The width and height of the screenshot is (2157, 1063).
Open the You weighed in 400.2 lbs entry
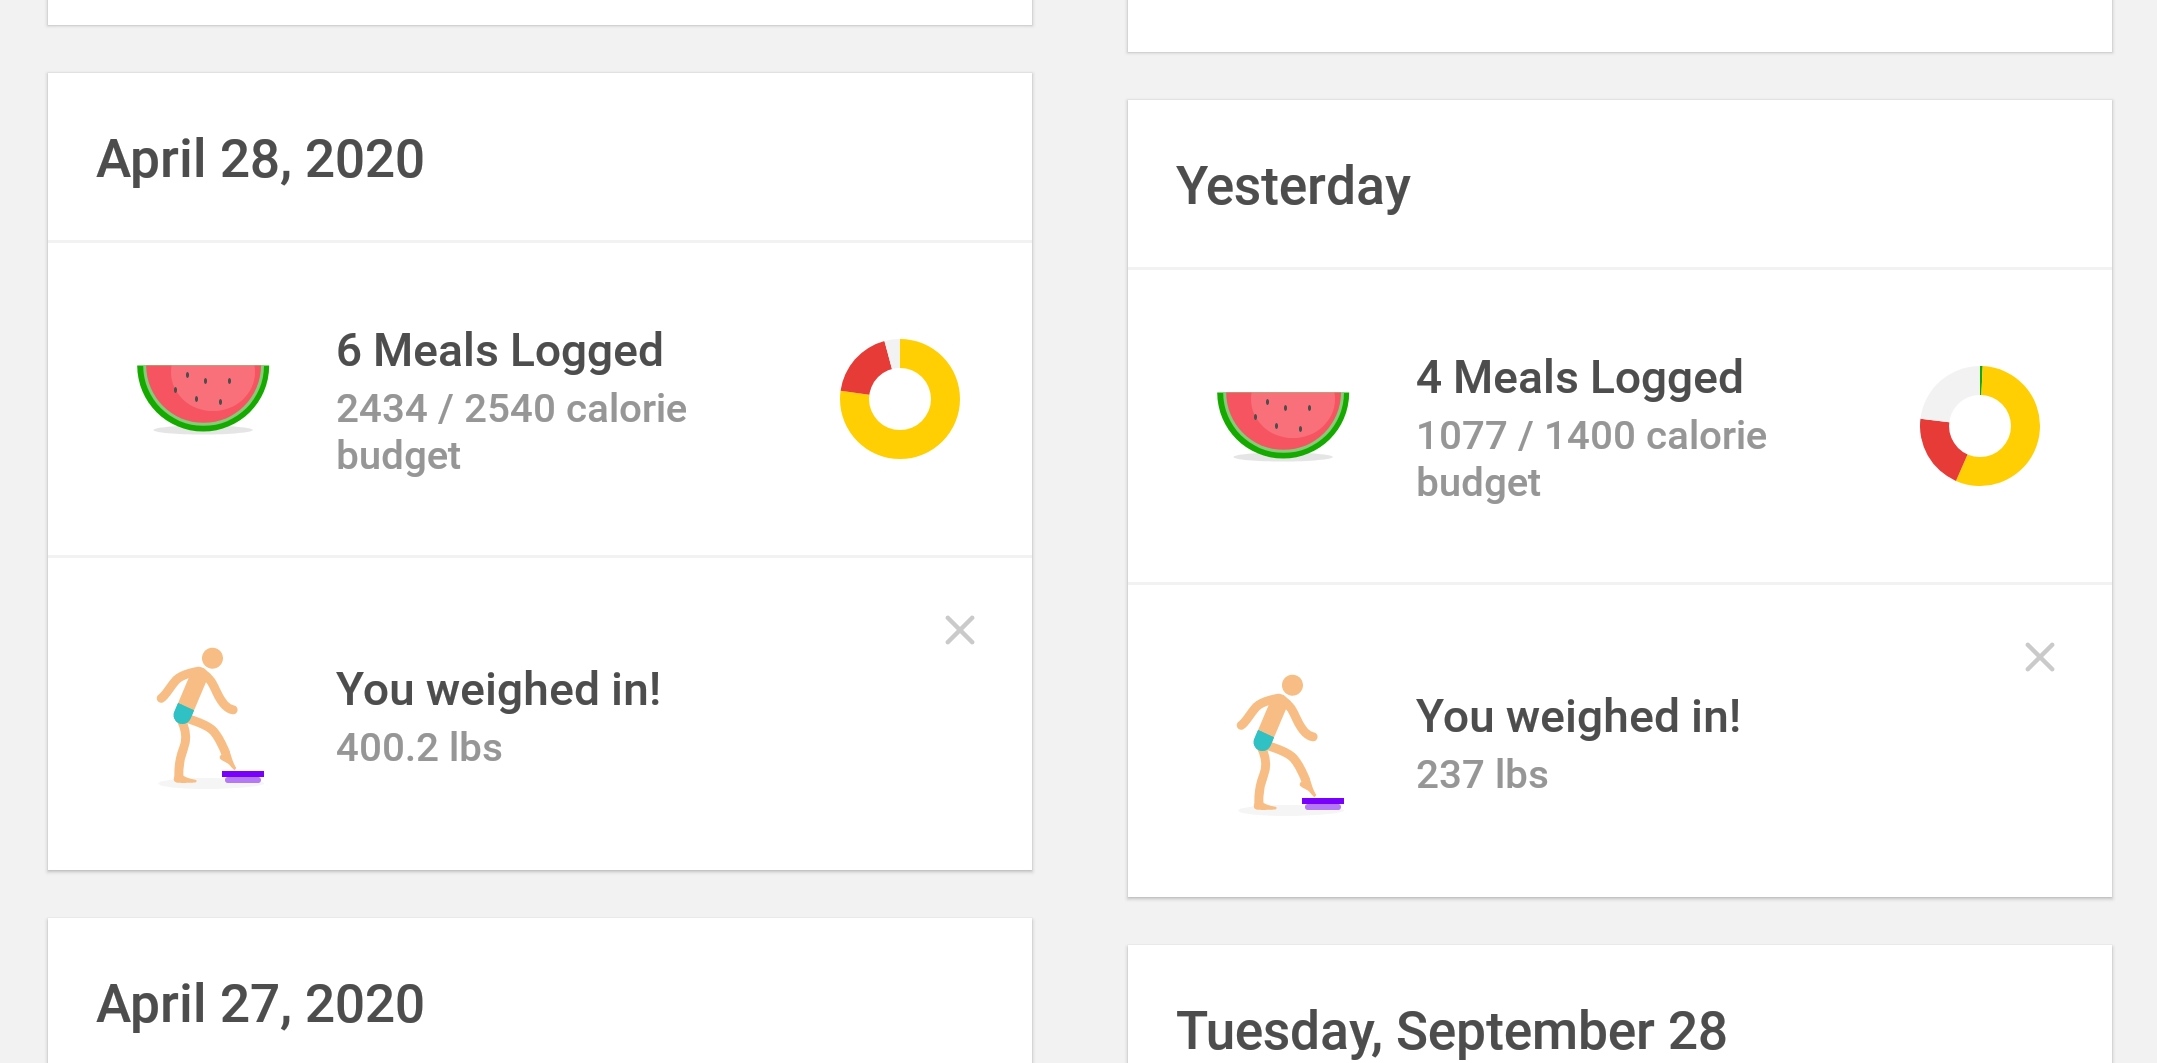540,714
